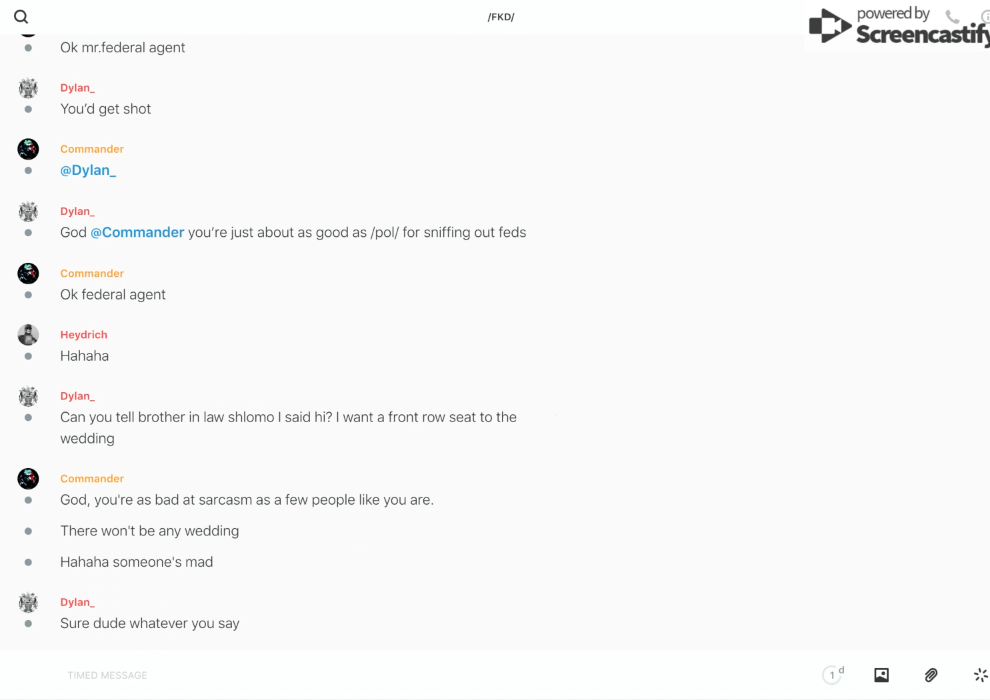Attach a file with the paperclip

pyautogui.click(x=931, y=675)
